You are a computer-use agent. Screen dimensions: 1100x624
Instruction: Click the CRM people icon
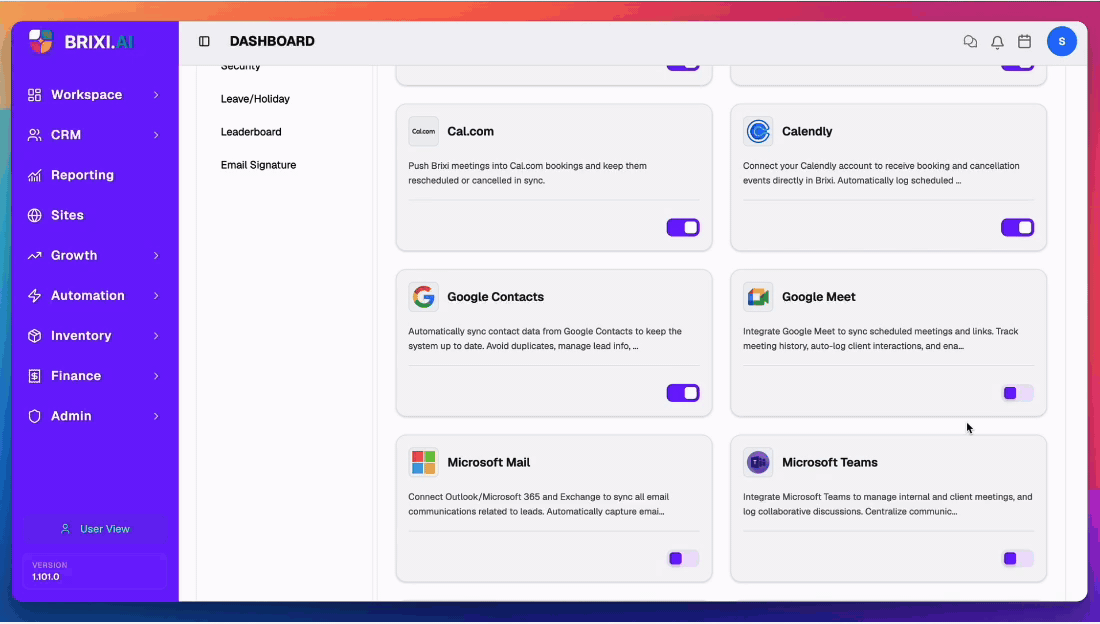(34, 135)
